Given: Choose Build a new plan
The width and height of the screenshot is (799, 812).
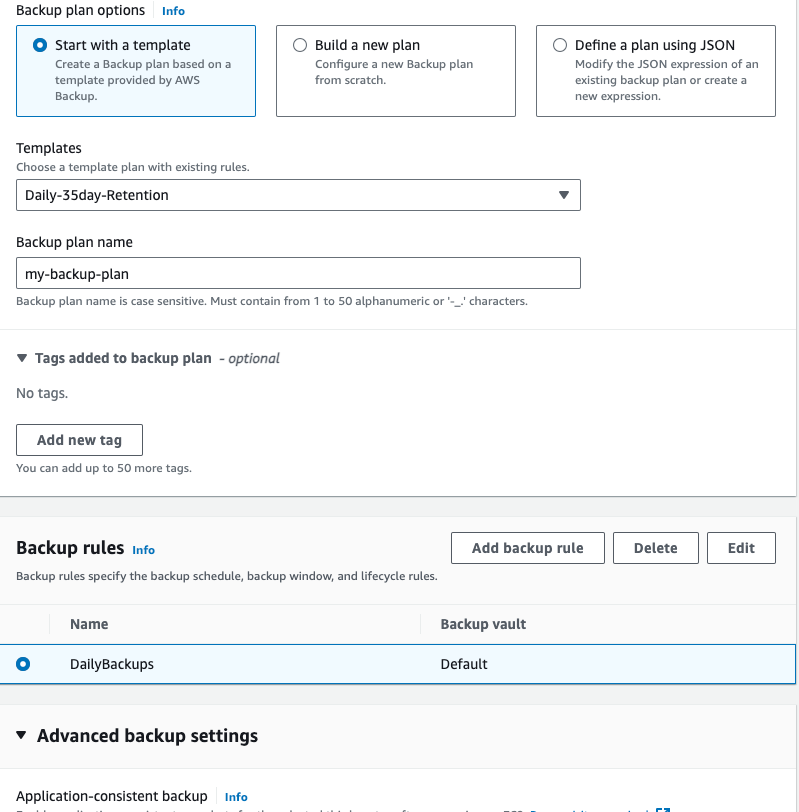Looking at the screenshot, I should click(x=300, y=44).
